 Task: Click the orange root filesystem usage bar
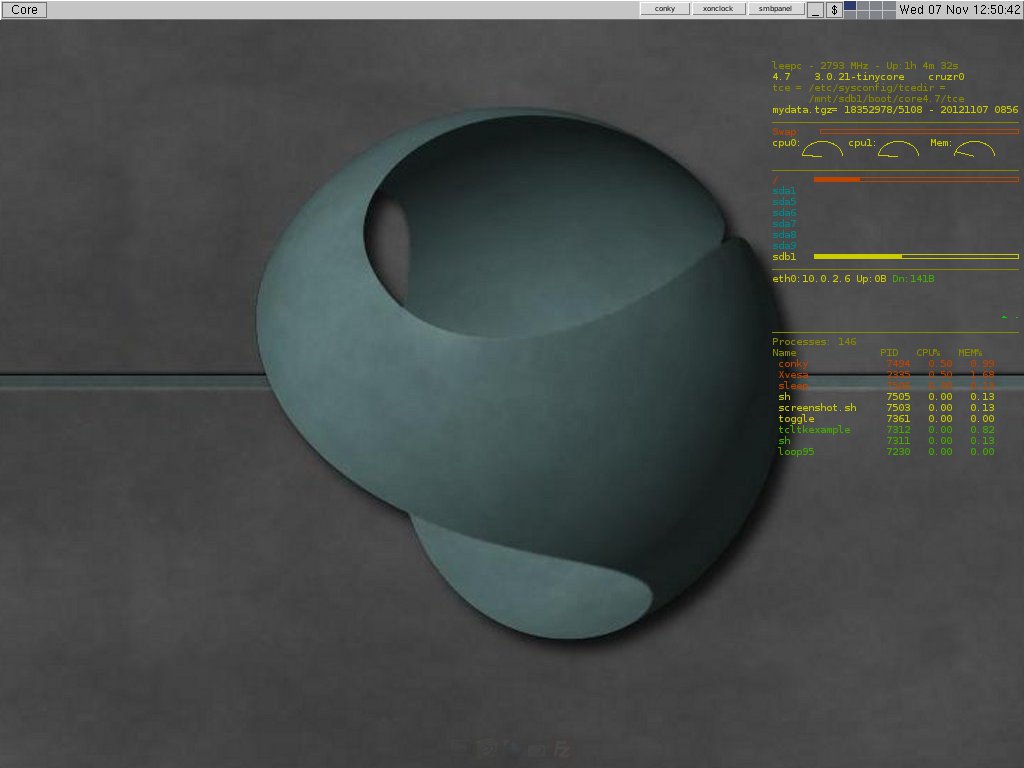915,180
